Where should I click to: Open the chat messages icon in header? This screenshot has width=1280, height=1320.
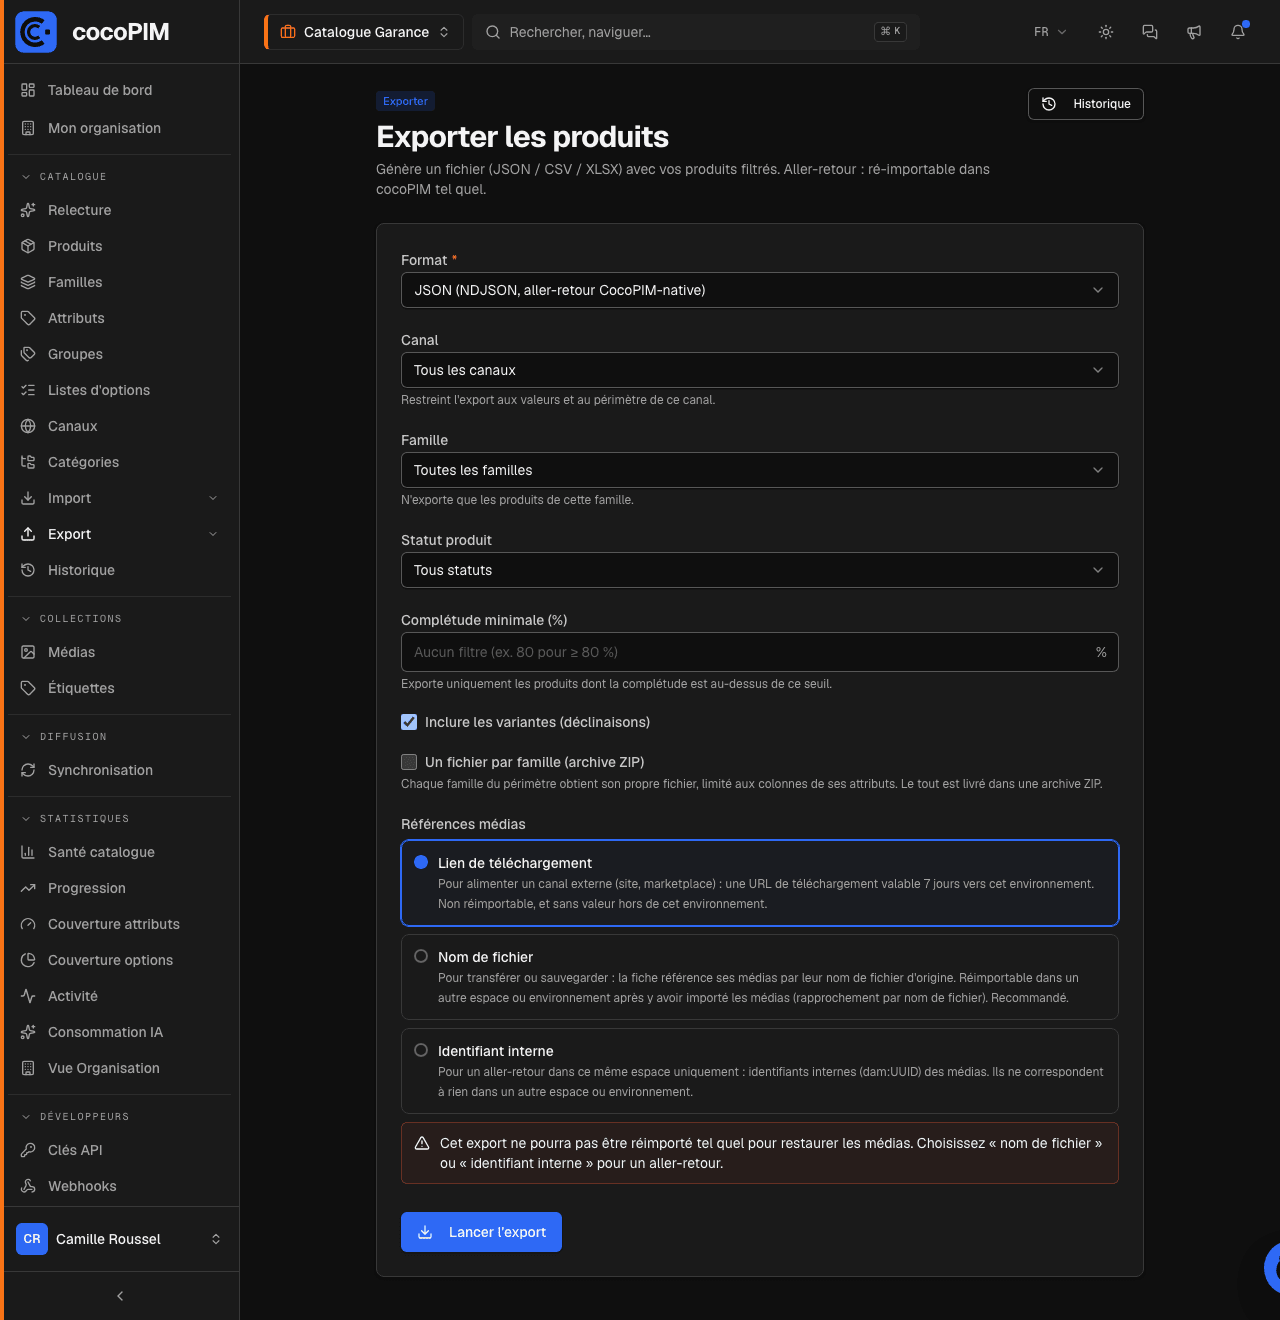click(x=1150, y=32)
